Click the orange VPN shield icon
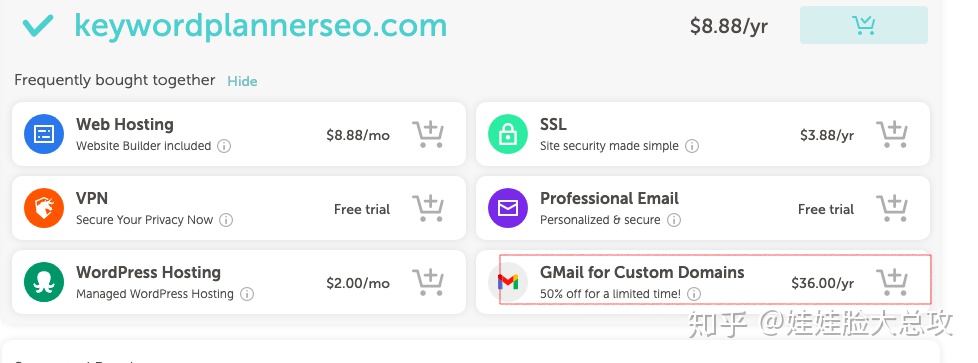Screen dimensions: 978x363 [x=44, y=208]
